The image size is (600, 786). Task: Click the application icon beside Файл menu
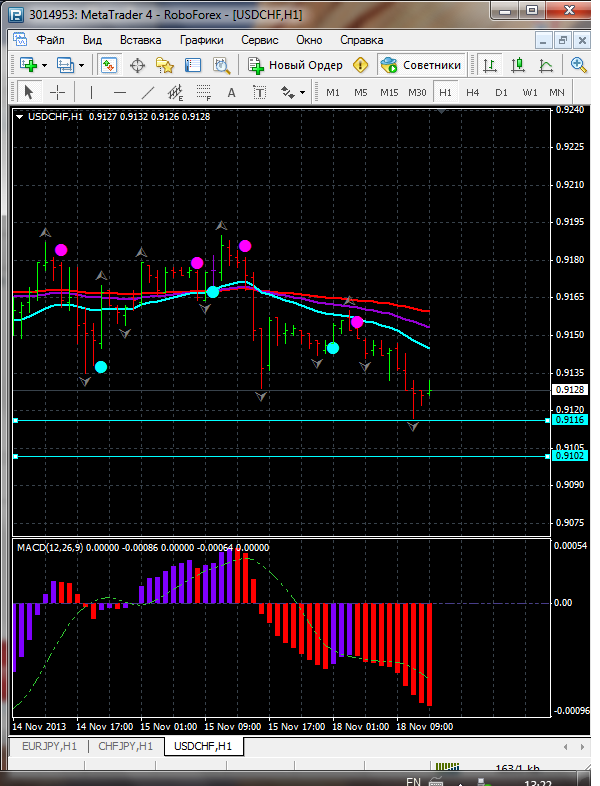(x=20, y=40)
